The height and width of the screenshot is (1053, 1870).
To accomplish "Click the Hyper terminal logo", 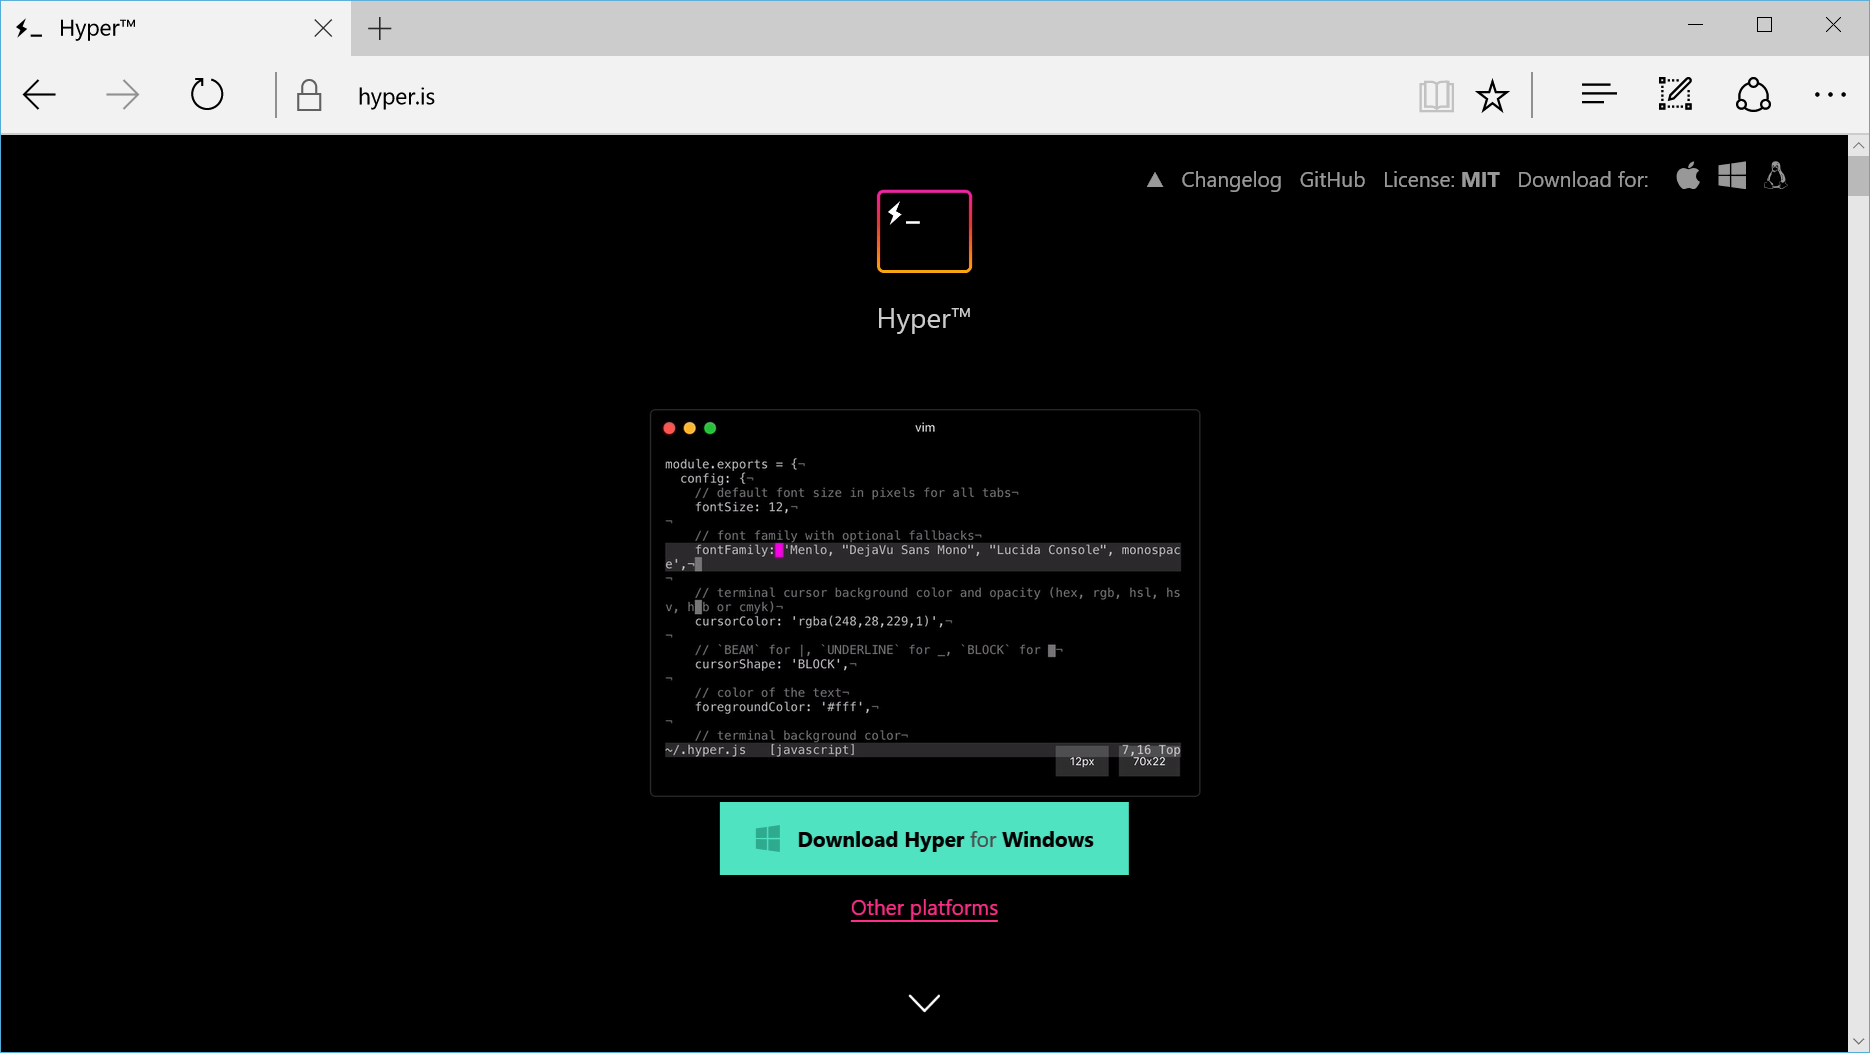I will pos(923,231).
